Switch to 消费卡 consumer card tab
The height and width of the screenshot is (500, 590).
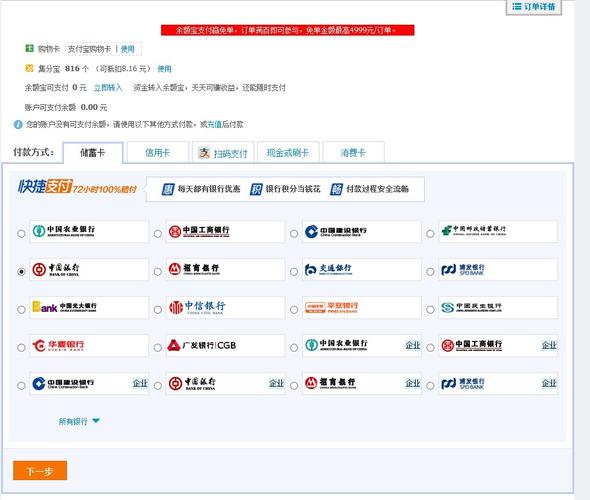(353, 152)
